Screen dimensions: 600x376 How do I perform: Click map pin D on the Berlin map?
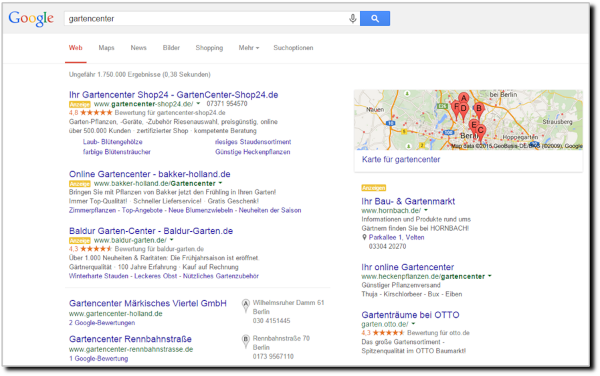(463, 110)
